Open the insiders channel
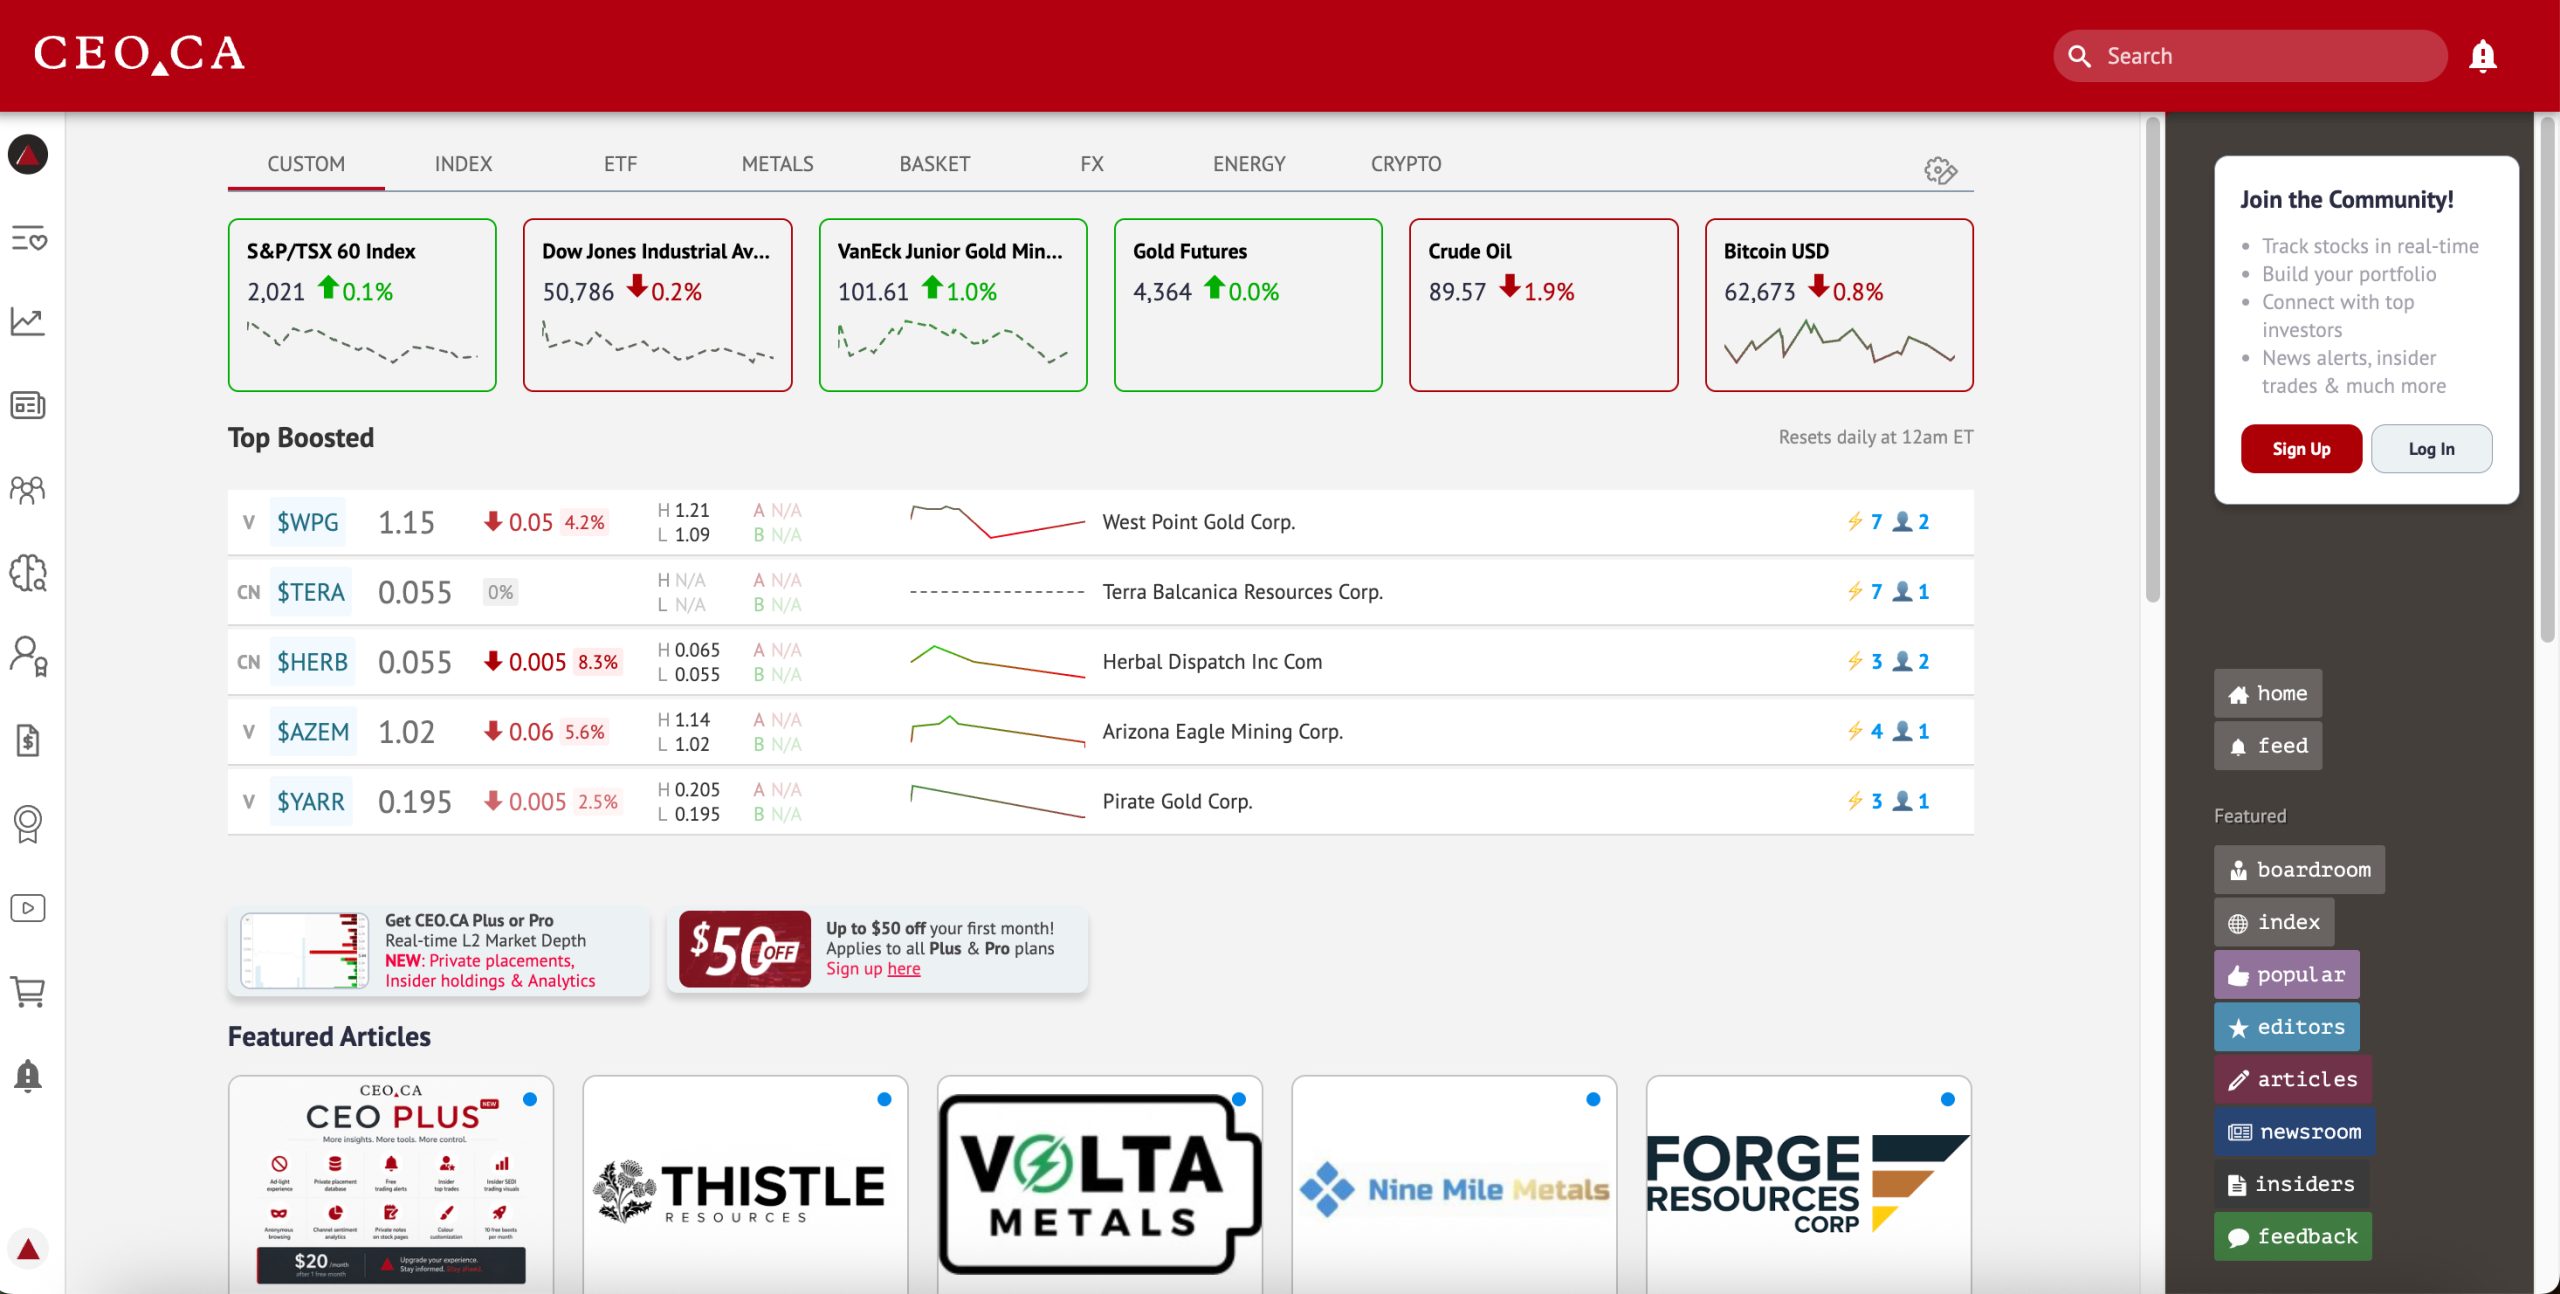Screen dimensions: 2560x1294 pyautogui.click(x=2291, y=1184)
